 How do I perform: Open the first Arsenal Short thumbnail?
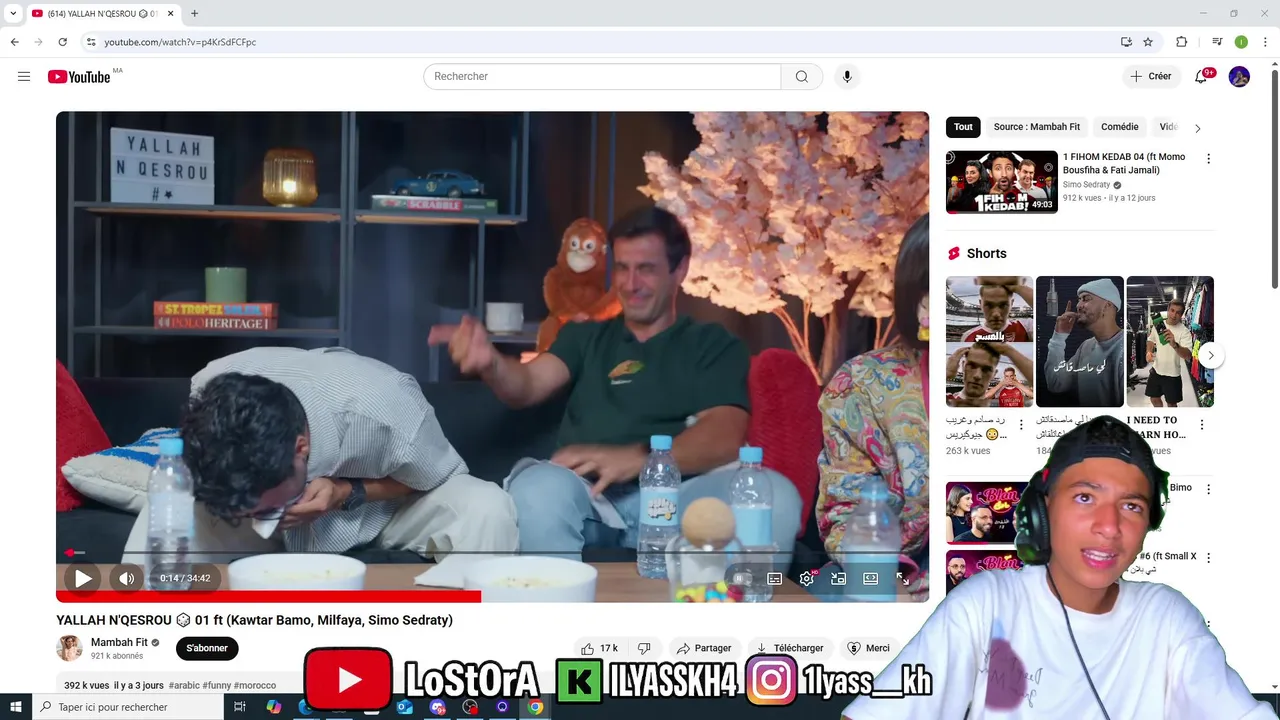point(989,341)
